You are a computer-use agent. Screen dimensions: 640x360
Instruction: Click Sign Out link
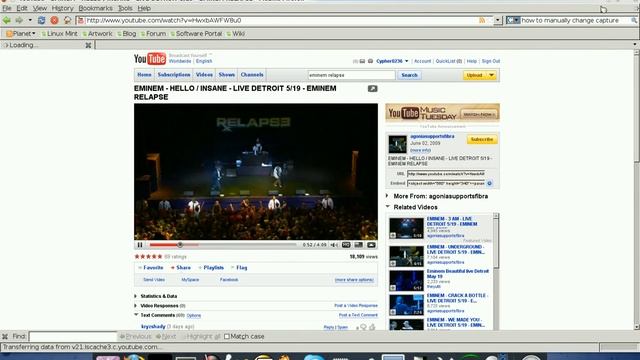pyautogui.click(x=491, y=61)
